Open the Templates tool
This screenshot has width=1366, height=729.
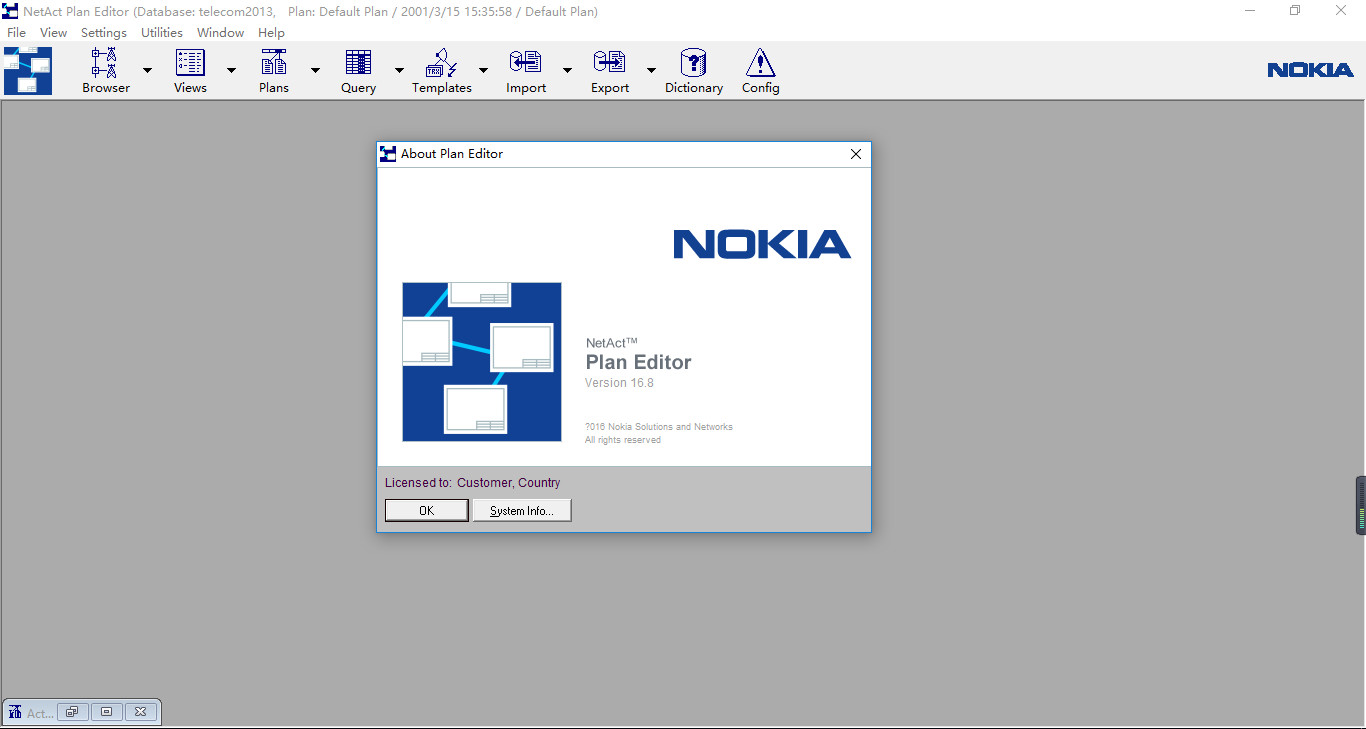[441, 68]
